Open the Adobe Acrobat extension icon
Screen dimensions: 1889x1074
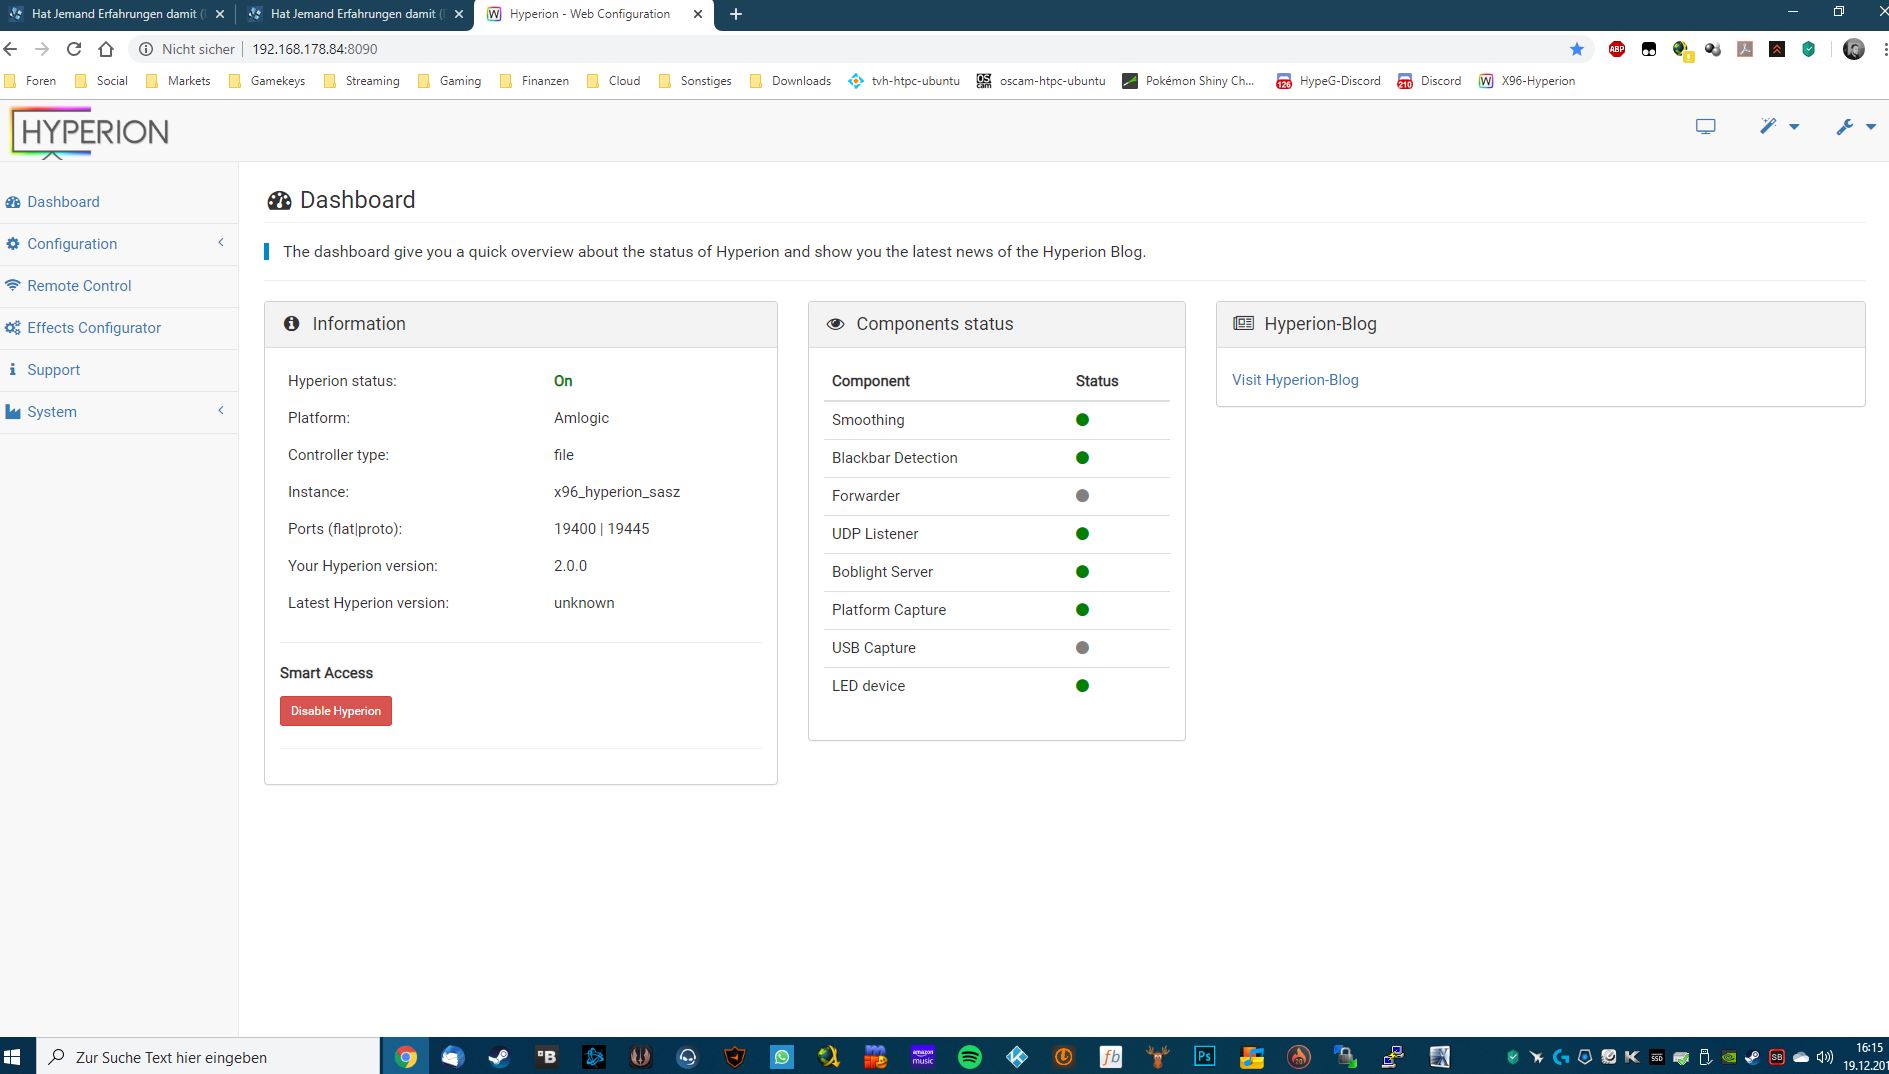coord(1745,49)
